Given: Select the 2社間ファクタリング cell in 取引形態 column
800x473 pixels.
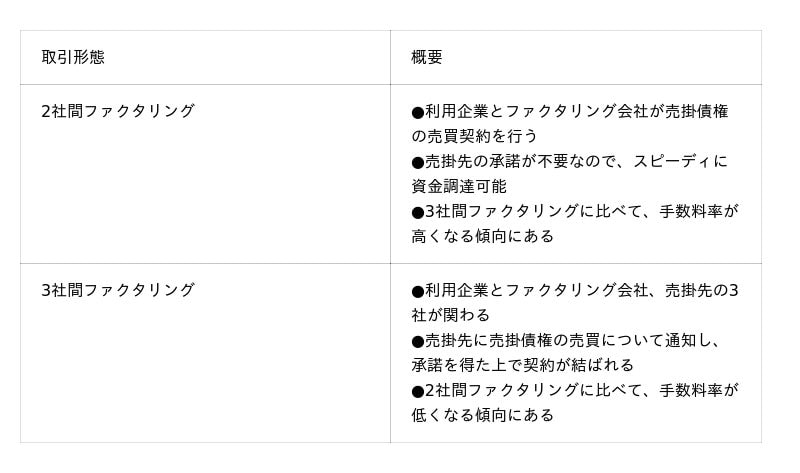Looking at the screenshot, I should pyautogui.click(x=118, y=111).
